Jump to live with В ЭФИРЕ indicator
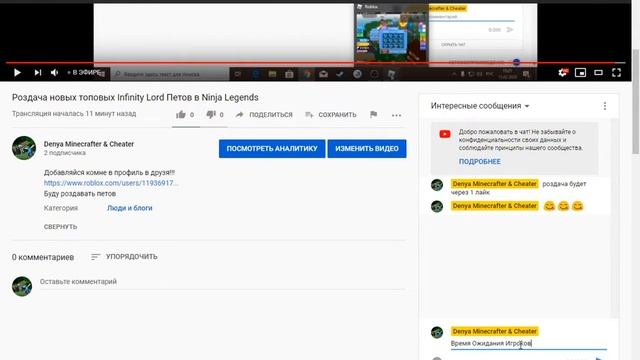Screen dimensions: 640x360 (x=84, y=73)
